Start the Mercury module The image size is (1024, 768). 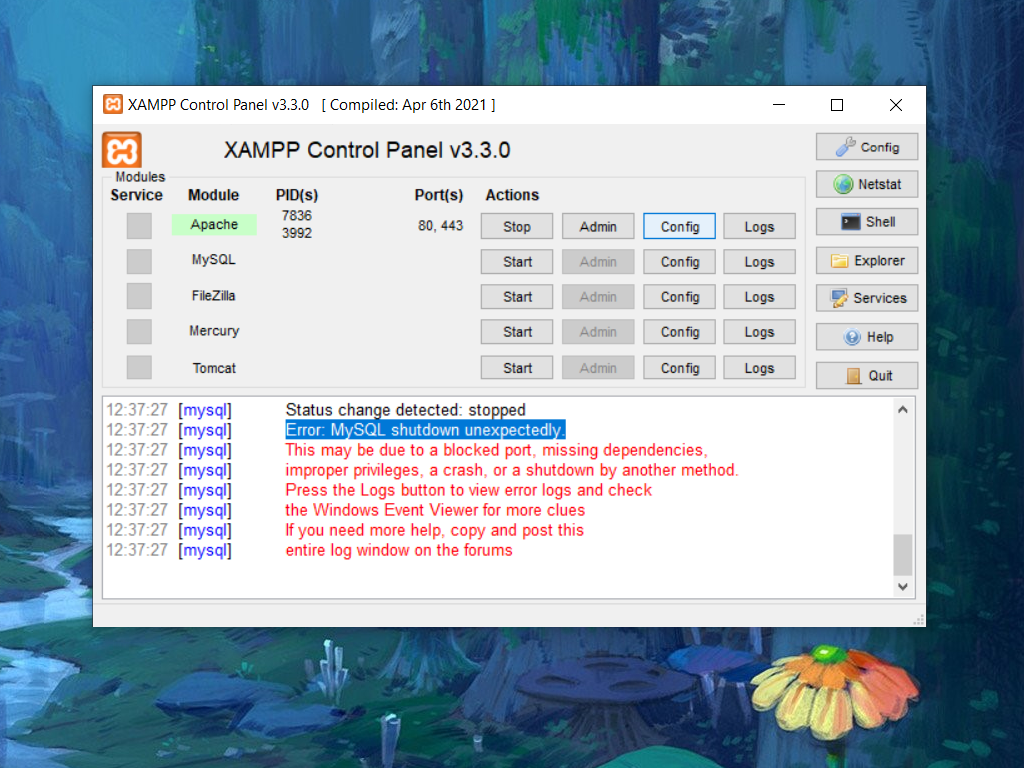pos(517,332)
